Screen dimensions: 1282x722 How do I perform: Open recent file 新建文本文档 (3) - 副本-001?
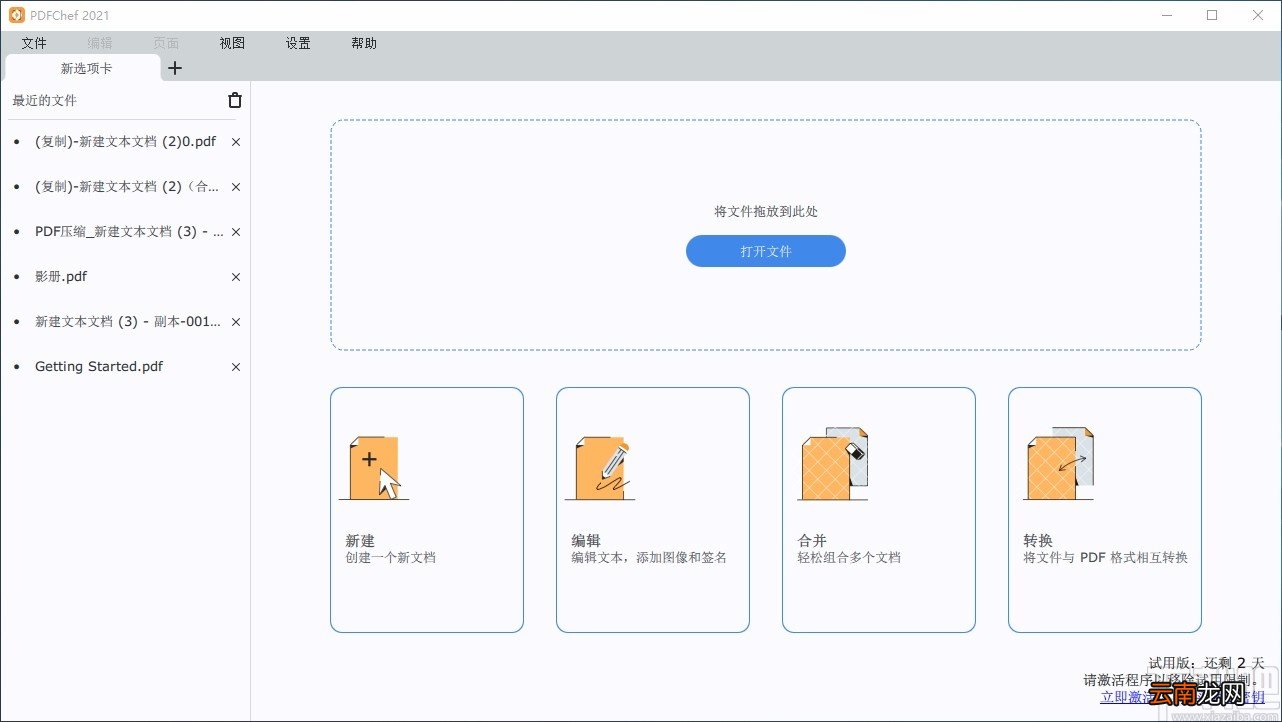coord(128,322)
